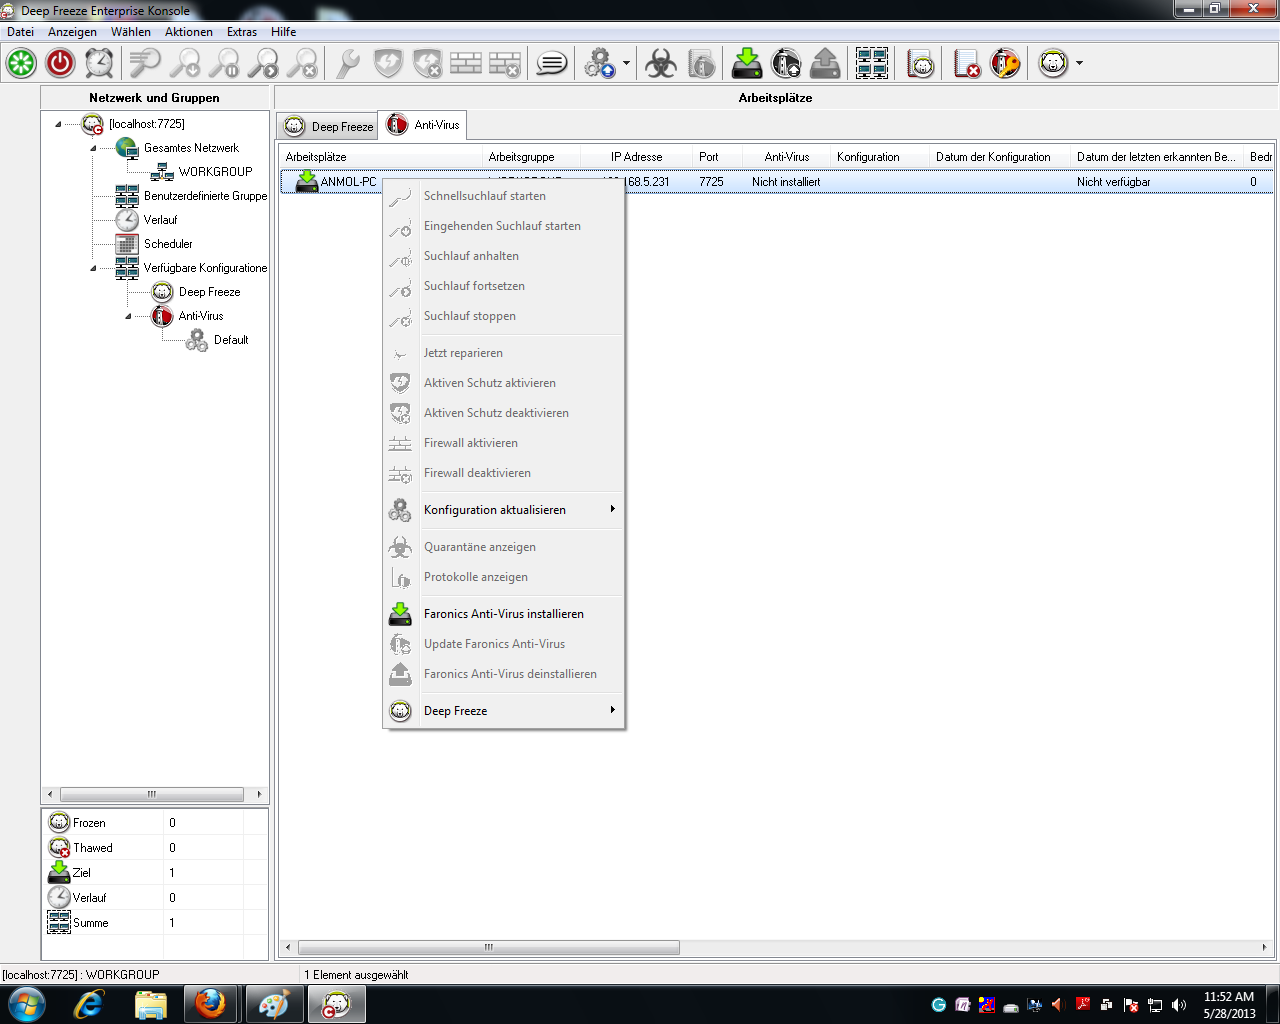
Task: Click the select all workstations grid icon
Action: [872, 63]
